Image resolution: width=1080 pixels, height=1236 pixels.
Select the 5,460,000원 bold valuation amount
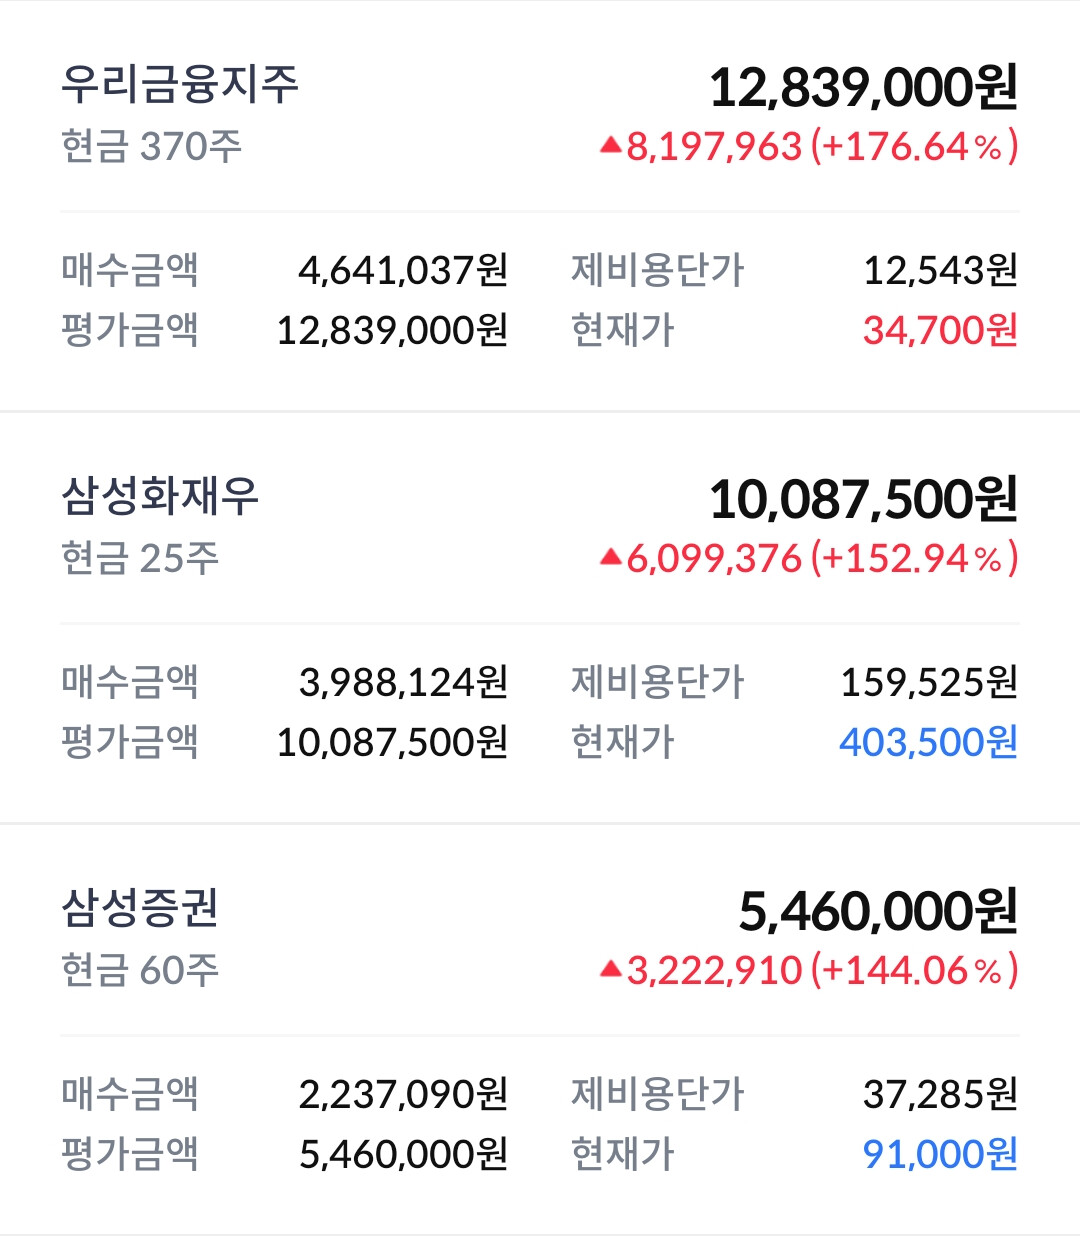coord(879,912)
